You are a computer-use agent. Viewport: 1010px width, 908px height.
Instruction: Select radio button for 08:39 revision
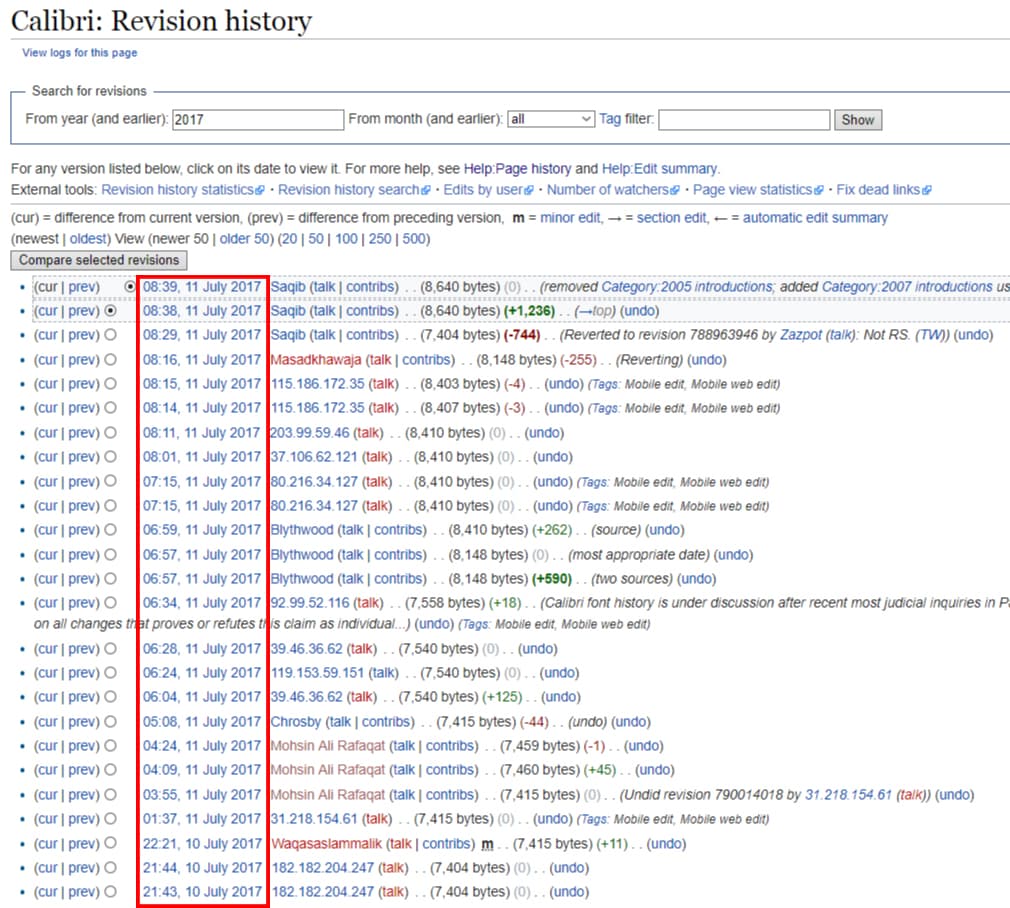pos(130,287)
